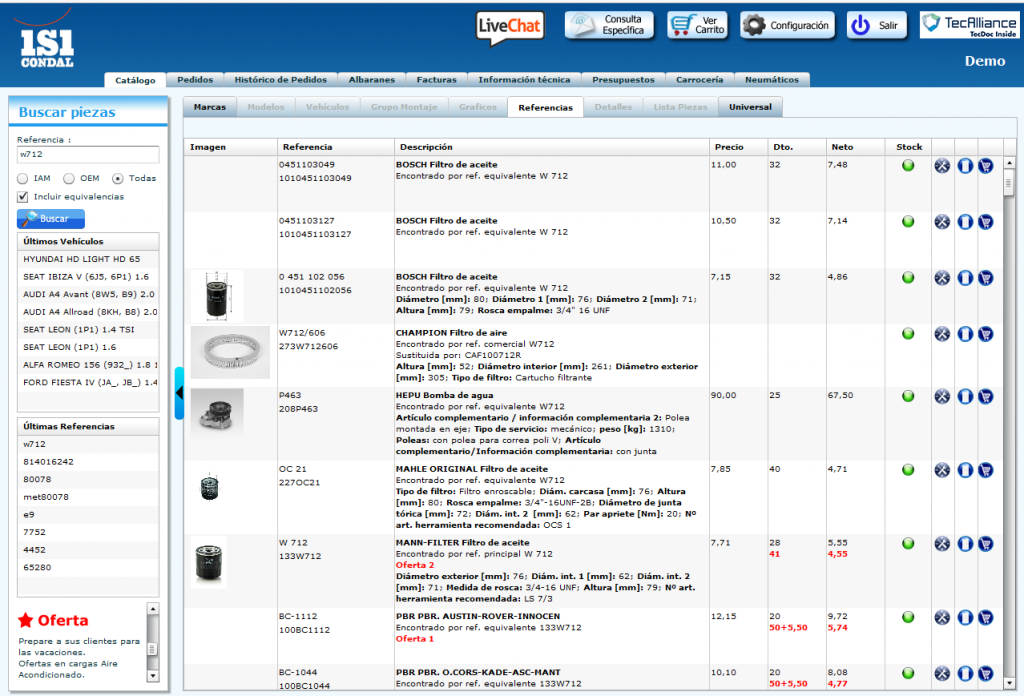Click the Salir power button
The width and height of the screenshot is (1024, 696).
pos(876,25)
